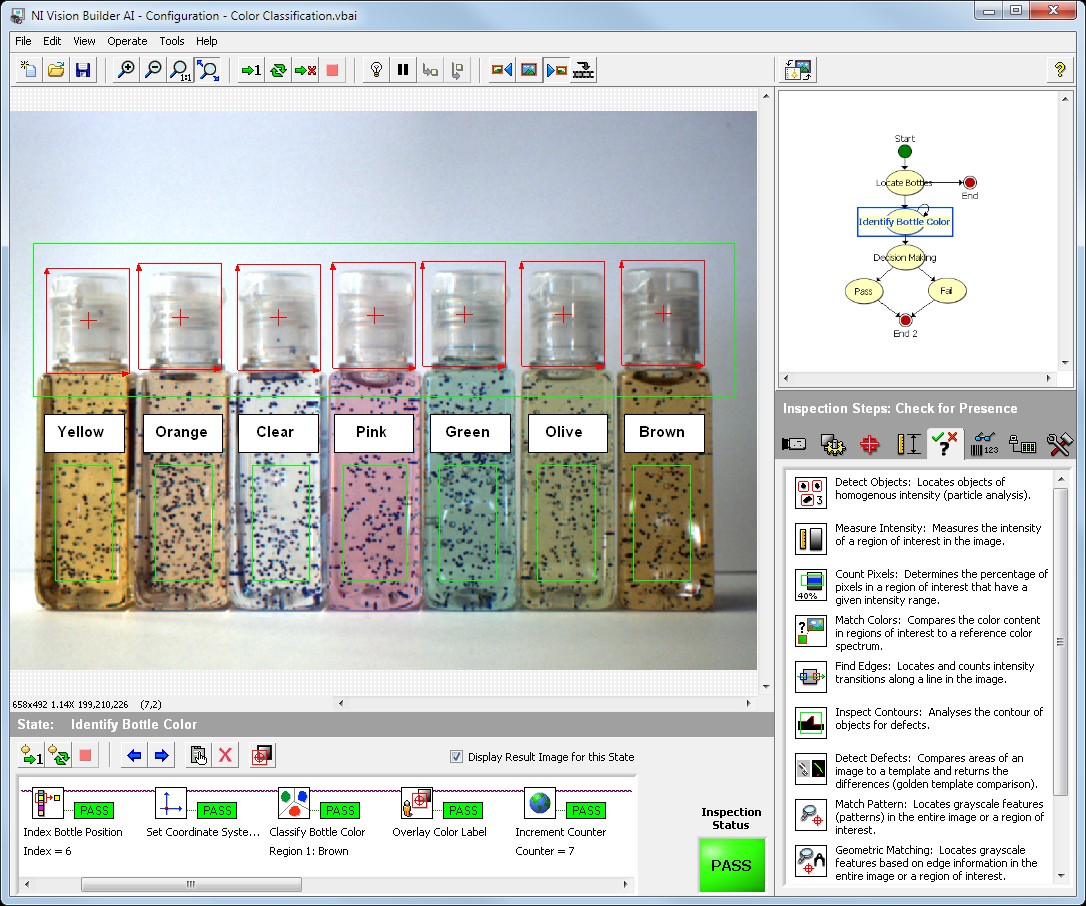Add the Count Pixels step
The height and width of the screenshot is (906, 1086).
click(x=921, y=586)
